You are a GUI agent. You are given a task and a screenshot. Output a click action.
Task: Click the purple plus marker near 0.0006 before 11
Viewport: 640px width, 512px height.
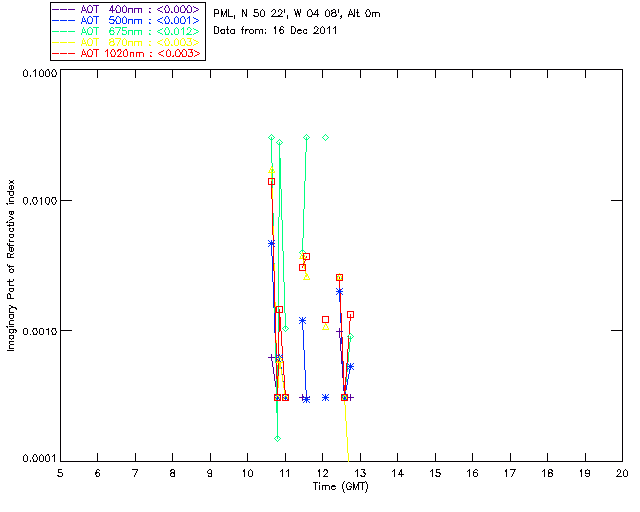pyautogui.click(x=271, y=358)
